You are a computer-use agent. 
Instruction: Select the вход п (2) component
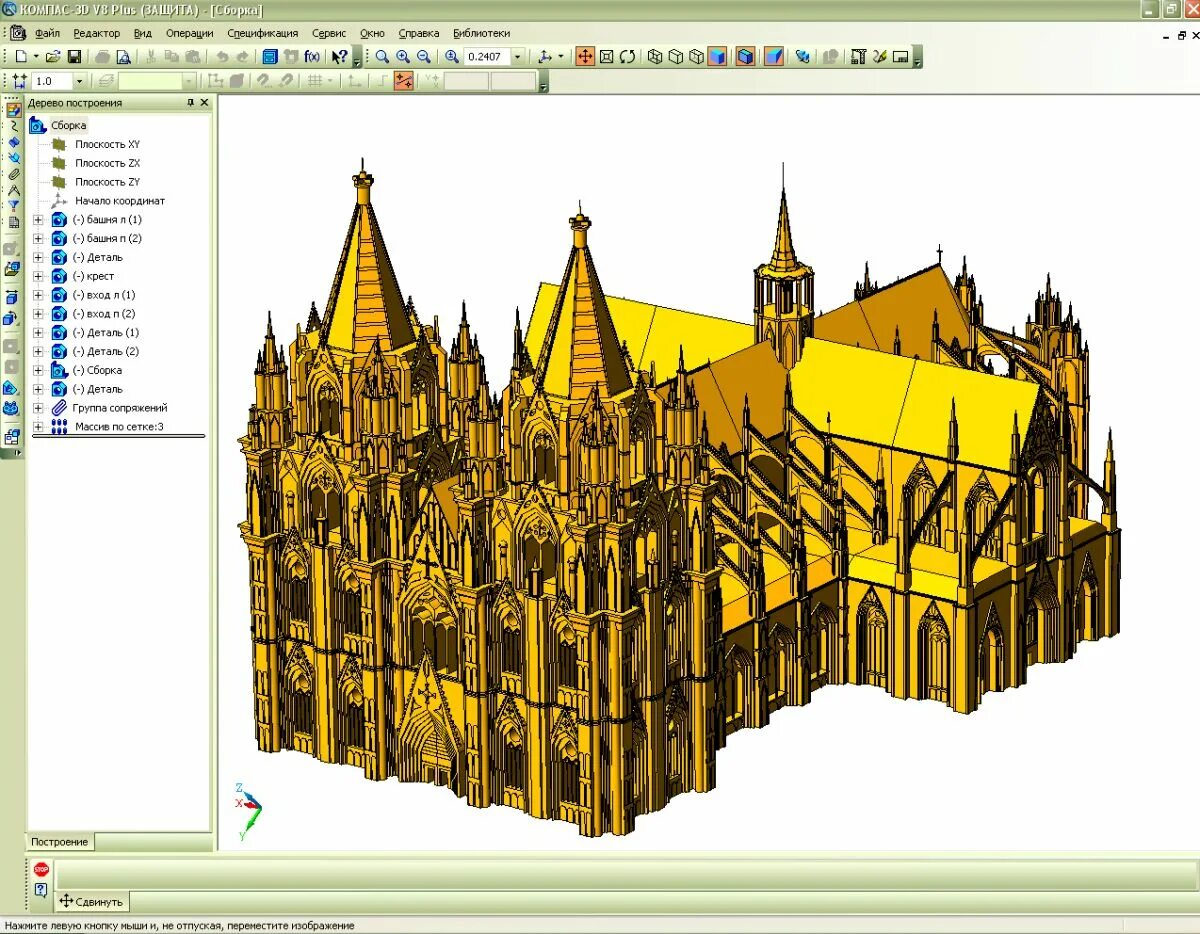[103, 314]
